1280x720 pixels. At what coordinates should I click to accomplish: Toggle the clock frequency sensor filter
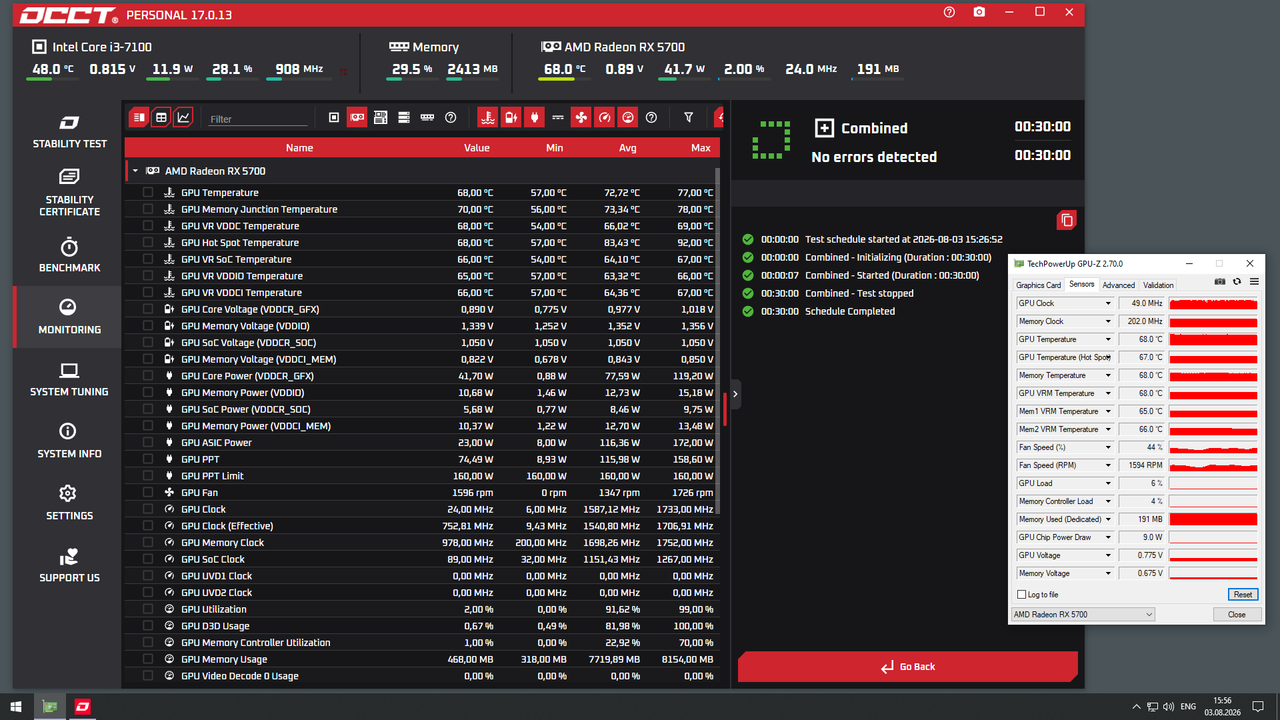(604, 117)
